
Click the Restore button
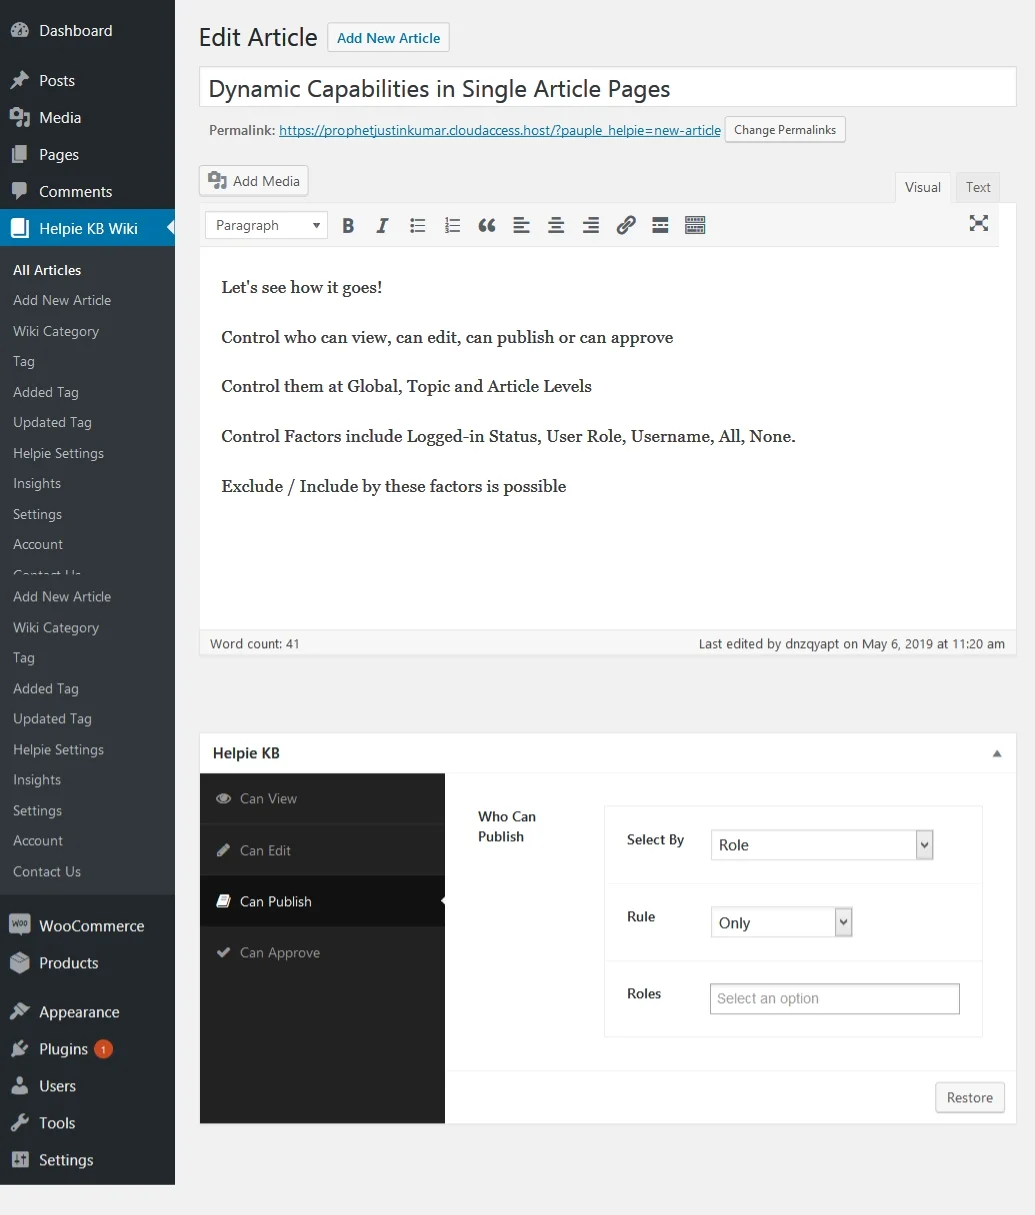(x=970, y=1097)
